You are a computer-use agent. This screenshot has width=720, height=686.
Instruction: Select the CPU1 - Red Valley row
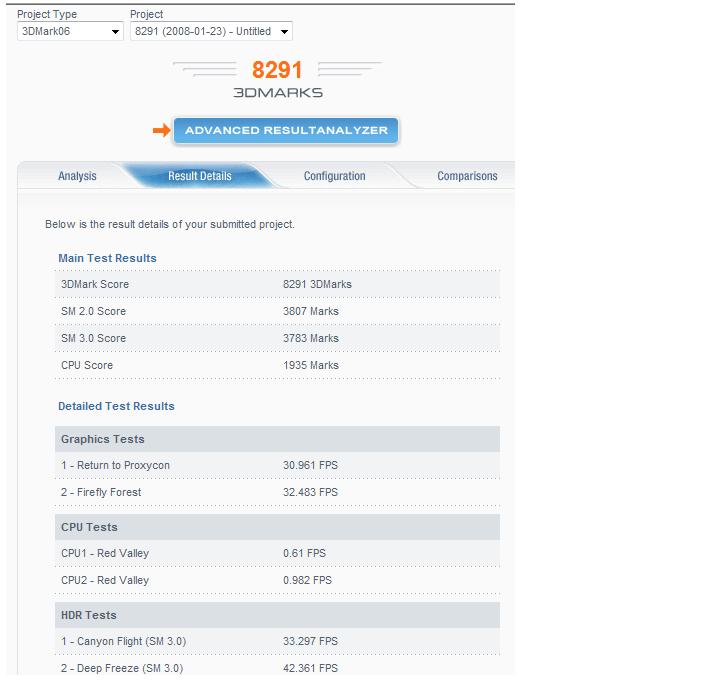point(277,553)
